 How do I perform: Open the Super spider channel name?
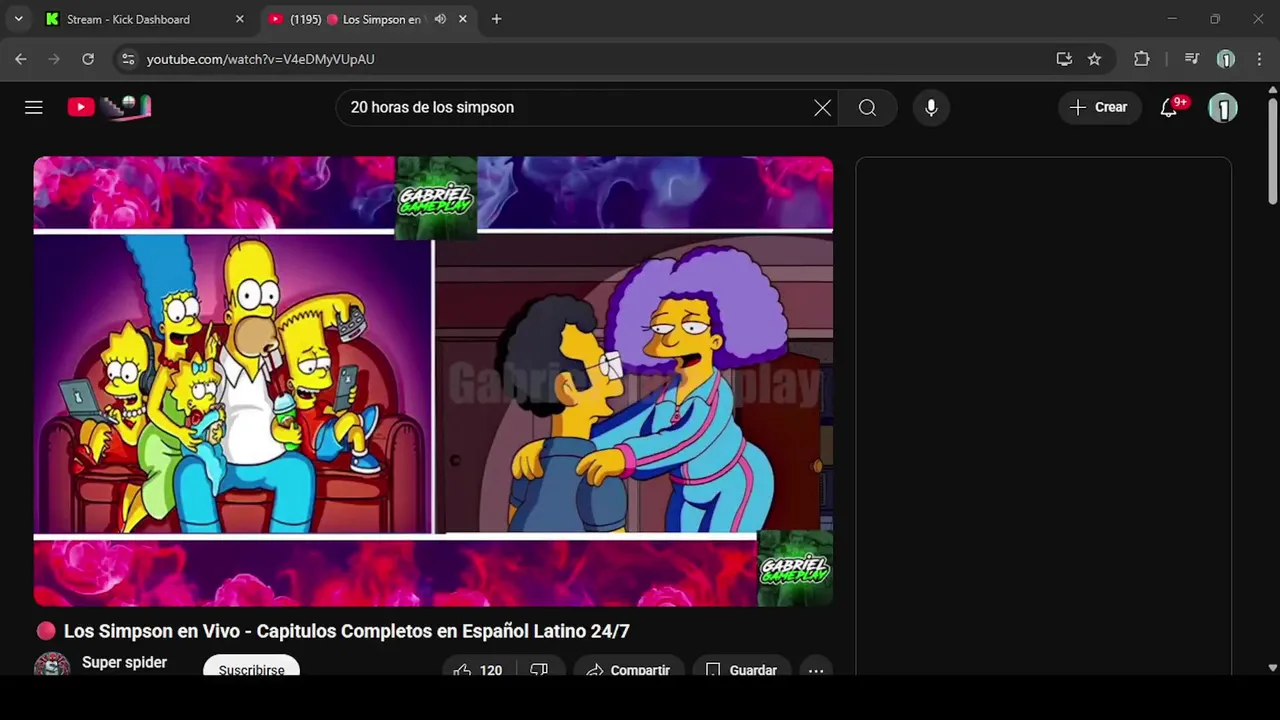[x=124, y=662]
